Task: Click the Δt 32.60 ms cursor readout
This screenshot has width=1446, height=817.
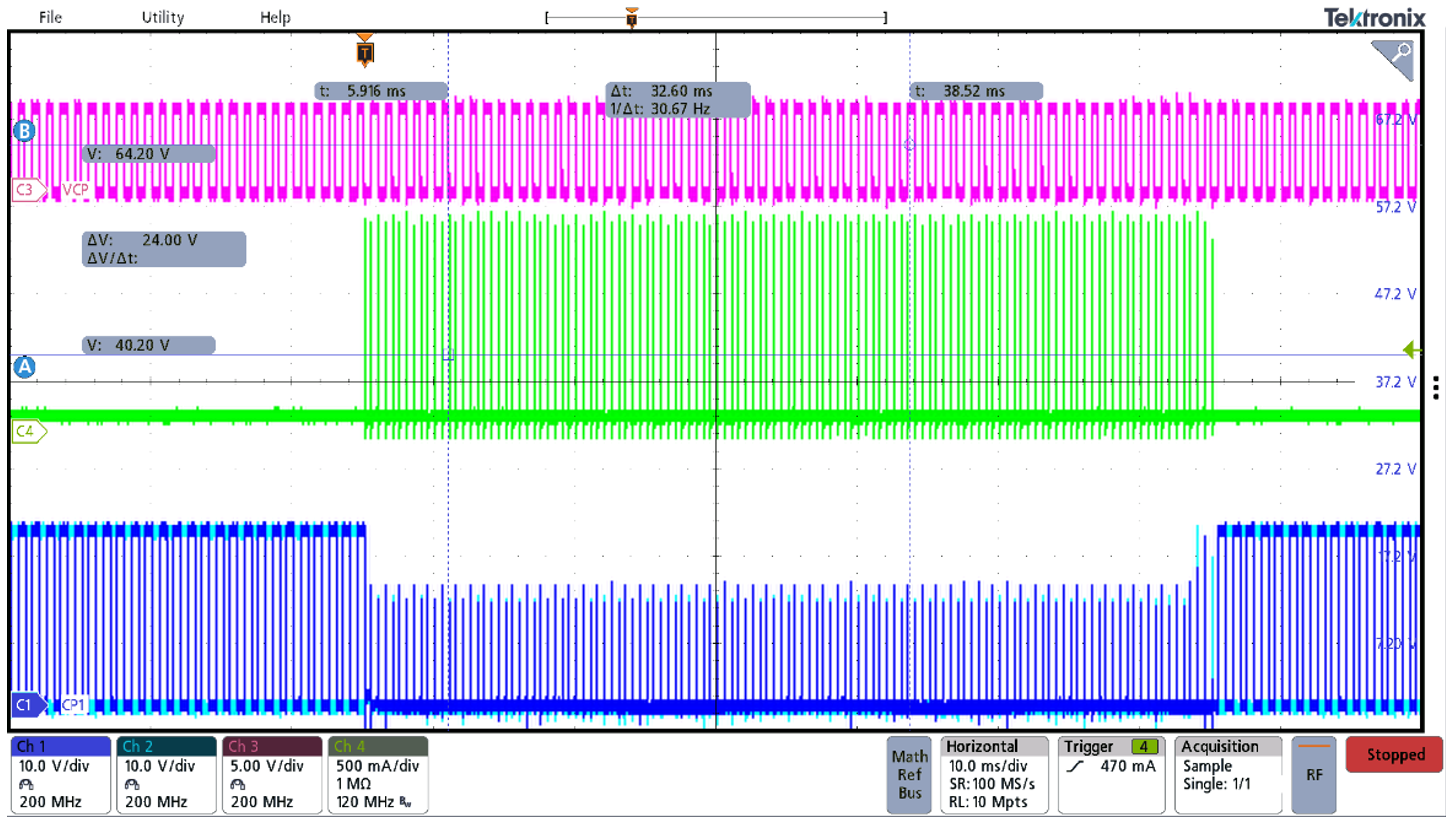Action: click(678, 99)
